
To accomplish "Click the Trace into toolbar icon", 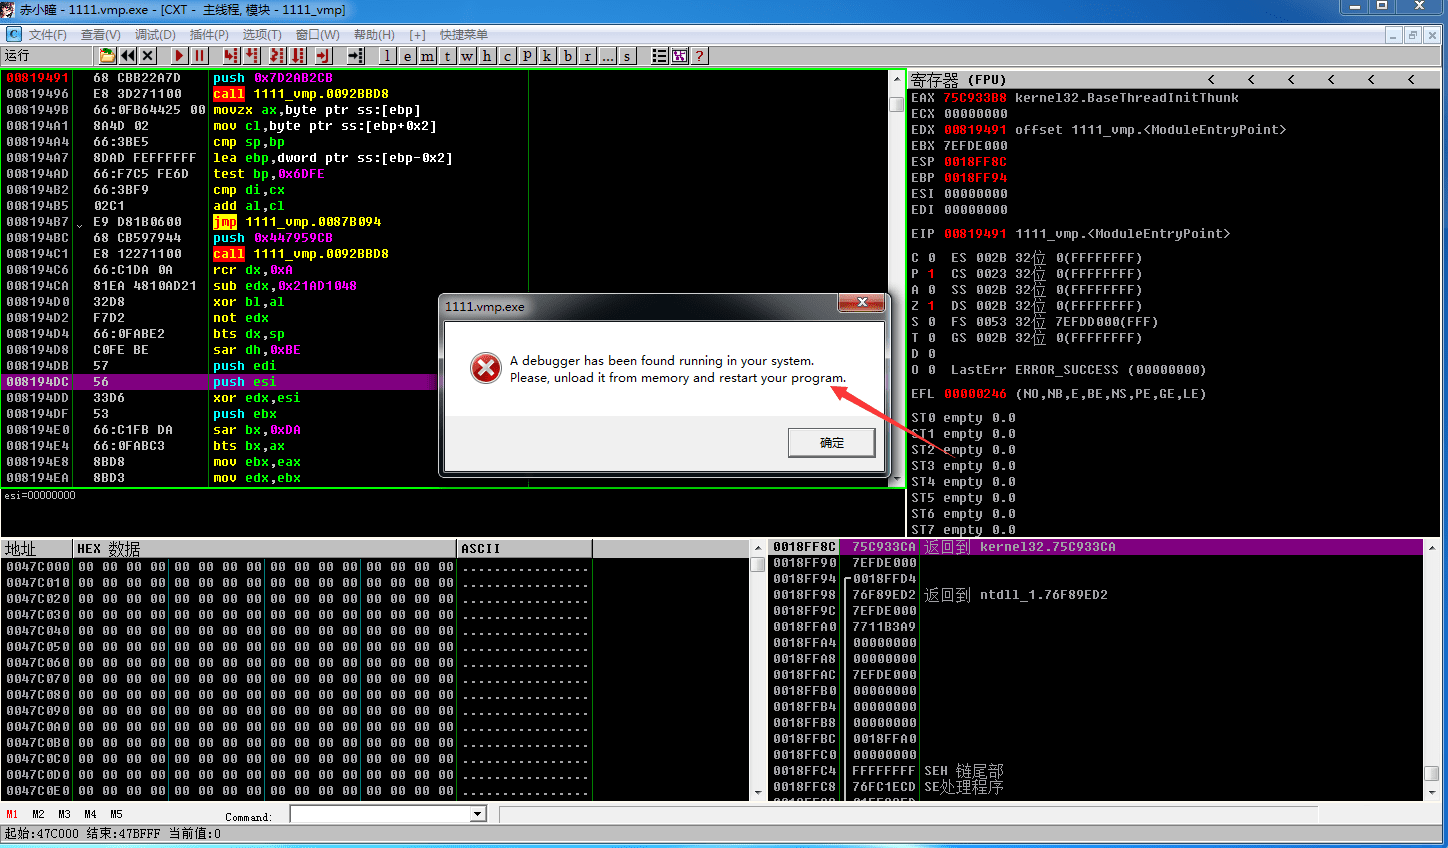I will [x=277, y=56].
